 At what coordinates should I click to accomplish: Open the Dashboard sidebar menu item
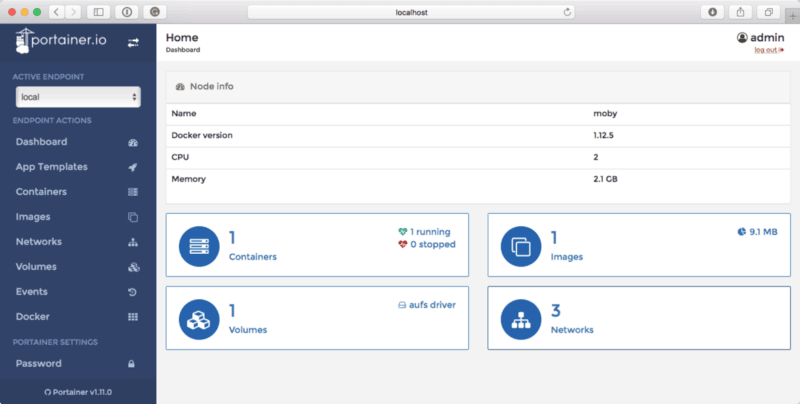point(41,142)
